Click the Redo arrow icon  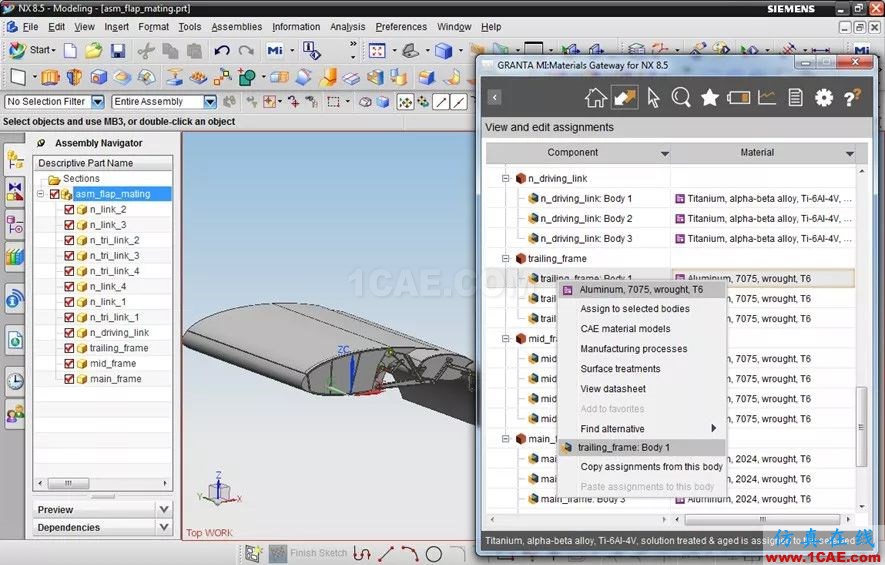246,51
